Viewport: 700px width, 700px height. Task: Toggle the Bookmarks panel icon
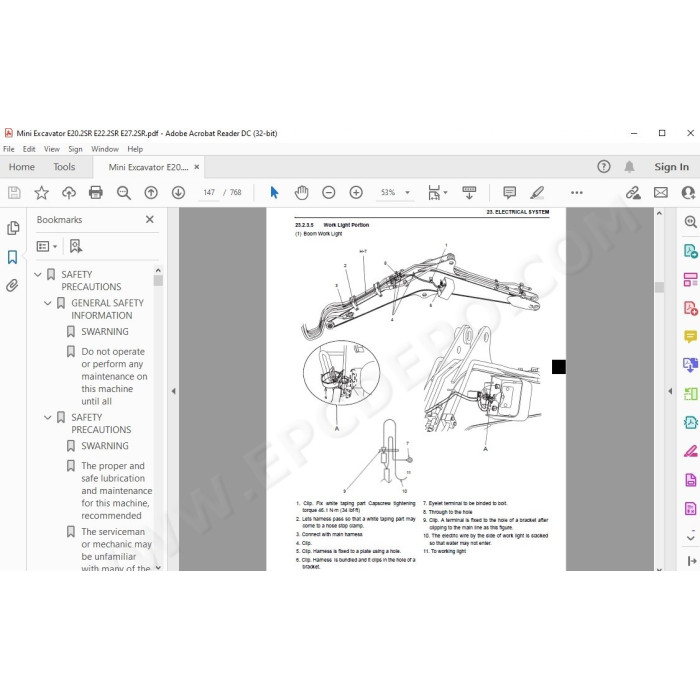pyautogui.click(x=12, y=257)
